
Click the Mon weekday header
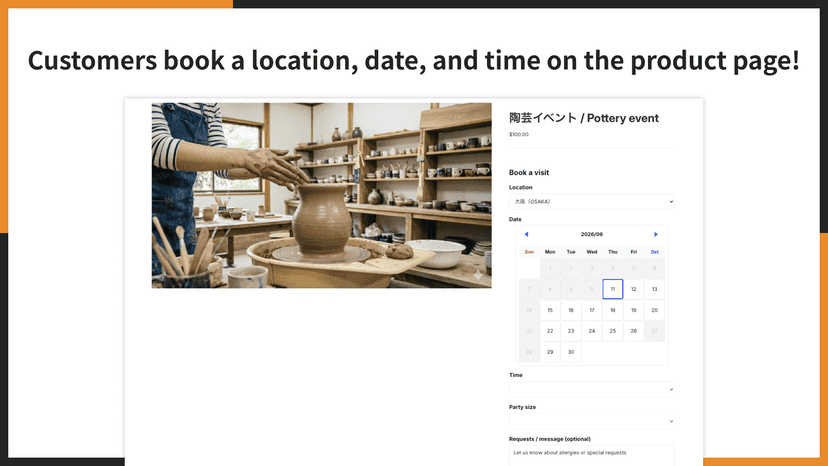(550, 252)
